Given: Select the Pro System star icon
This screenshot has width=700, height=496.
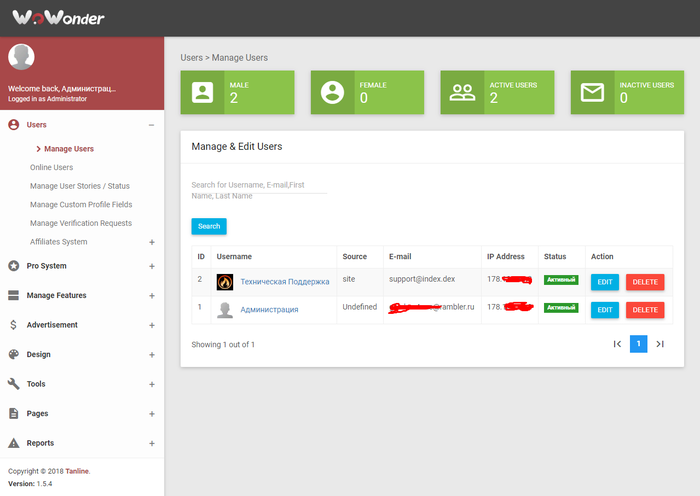Looking at the screenshot, I should pos(14,266).
